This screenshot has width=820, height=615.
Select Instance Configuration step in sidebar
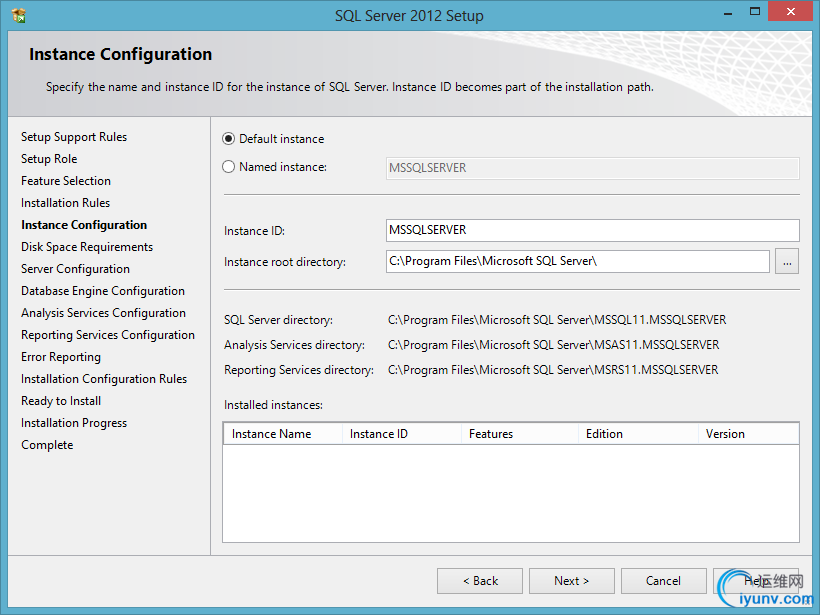coord(84,225)
